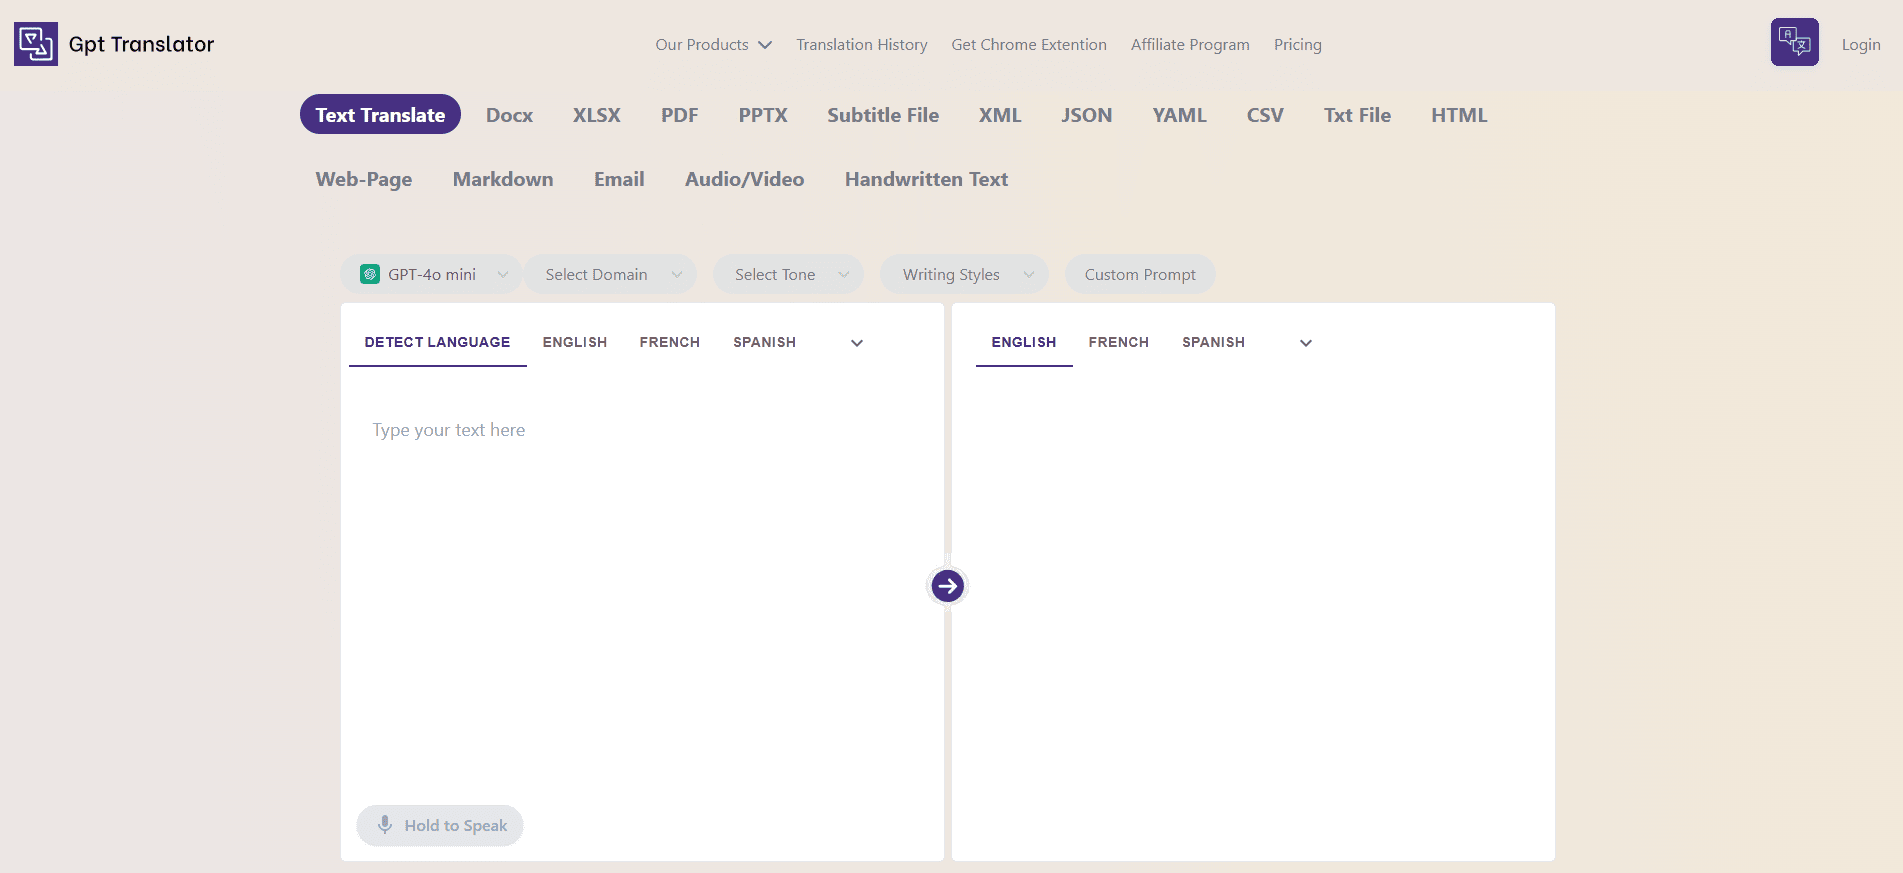Go to Translation History page
The width and height of the screenshot is (1903, 873).
pyautogui.click(x=861, y=45)
